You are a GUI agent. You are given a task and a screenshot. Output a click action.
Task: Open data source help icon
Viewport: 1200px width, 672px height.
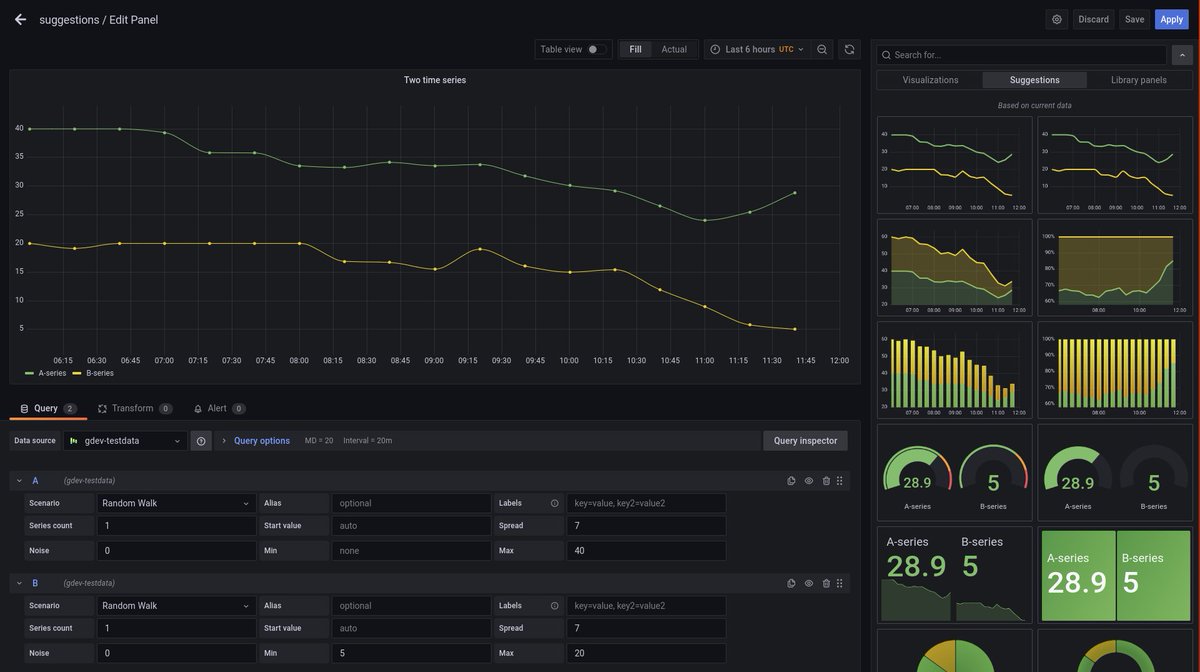click(x=201, y=441)
